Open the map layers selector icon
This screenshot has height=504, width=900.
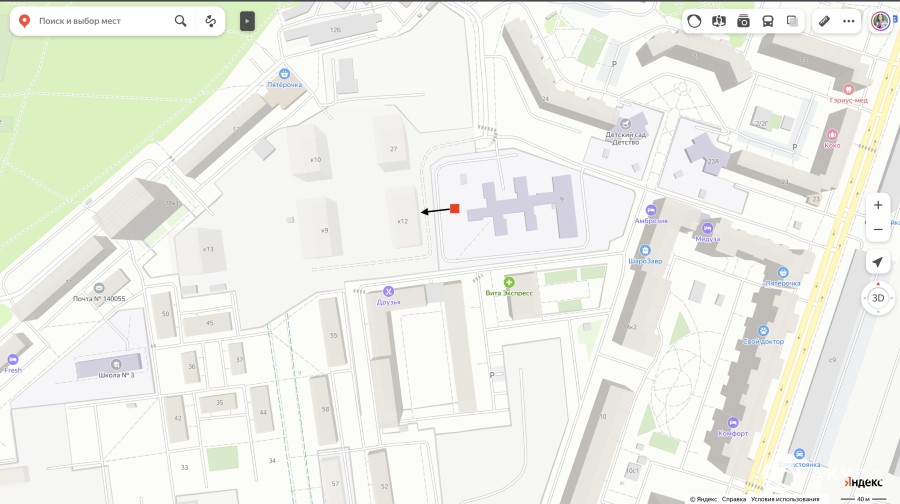(792, 21)
